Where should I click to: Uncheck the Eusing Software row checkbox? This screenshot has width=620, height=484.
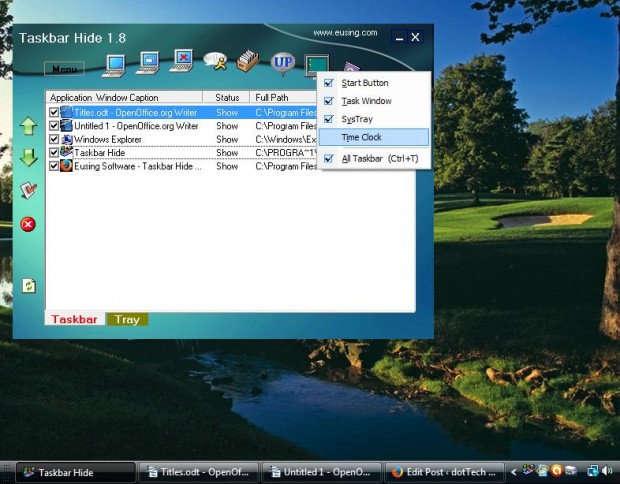pos(54,166)
